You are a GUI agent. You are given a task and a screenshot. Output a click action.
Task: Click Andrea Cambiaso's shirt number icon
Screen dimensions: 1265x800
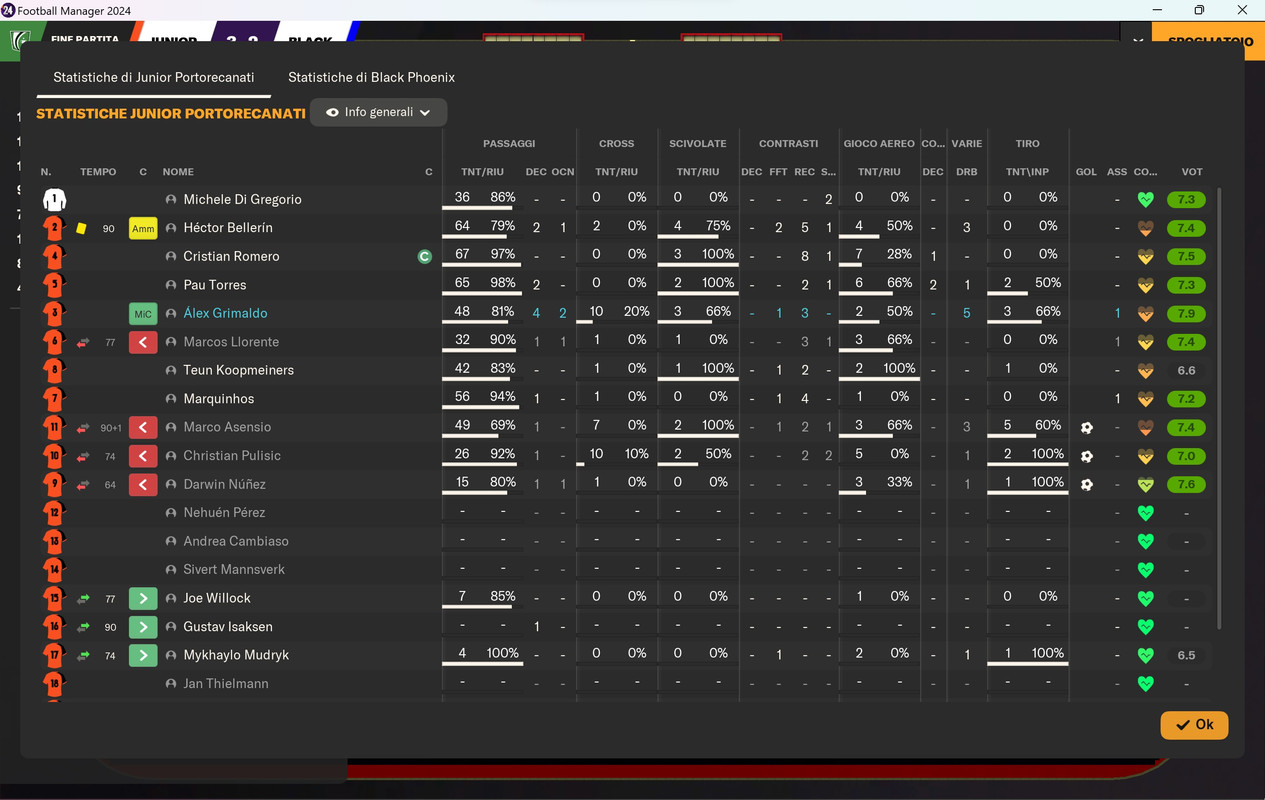54,541
